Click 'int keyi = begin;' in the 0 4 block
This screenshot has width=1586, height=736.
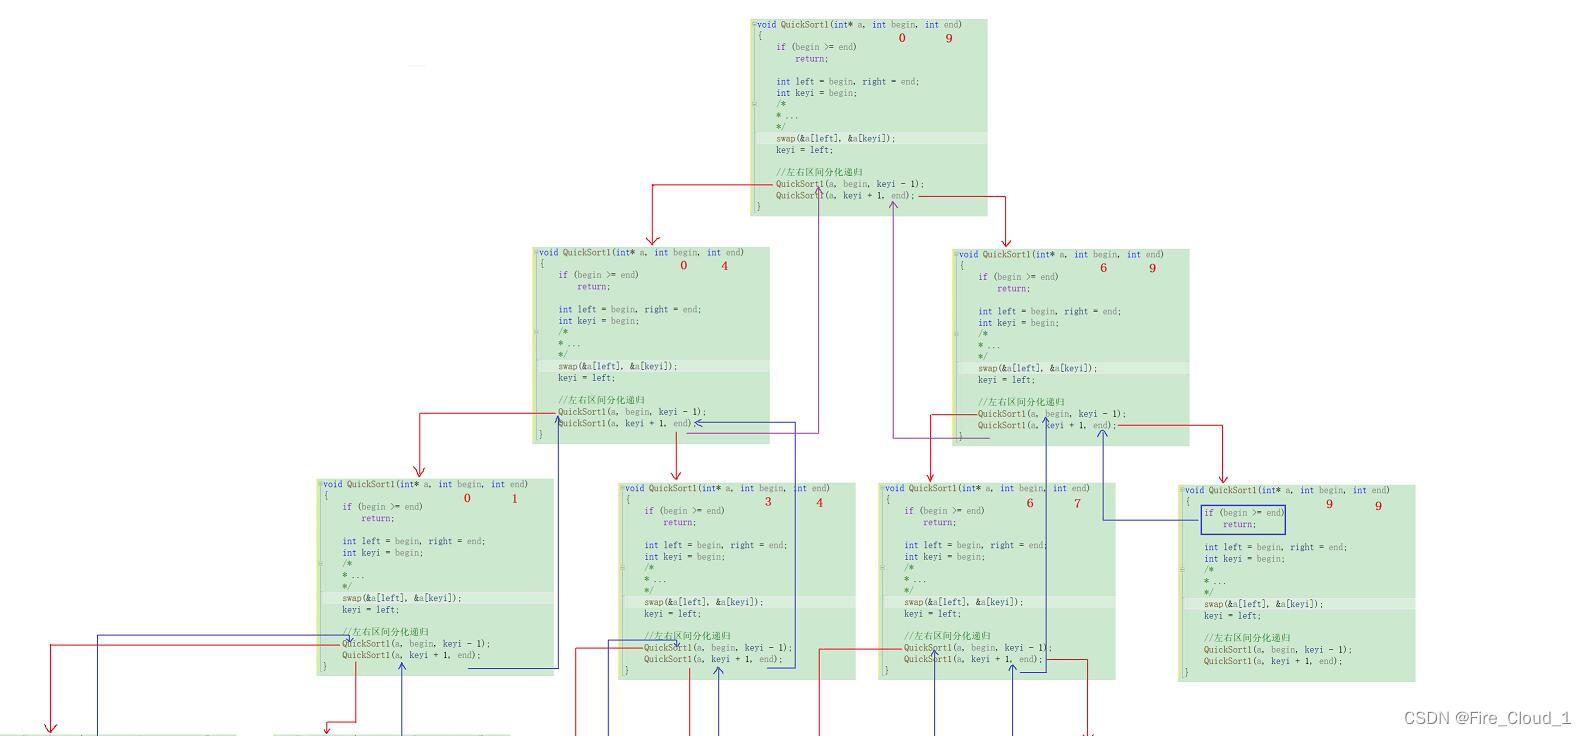click(598, 321)
